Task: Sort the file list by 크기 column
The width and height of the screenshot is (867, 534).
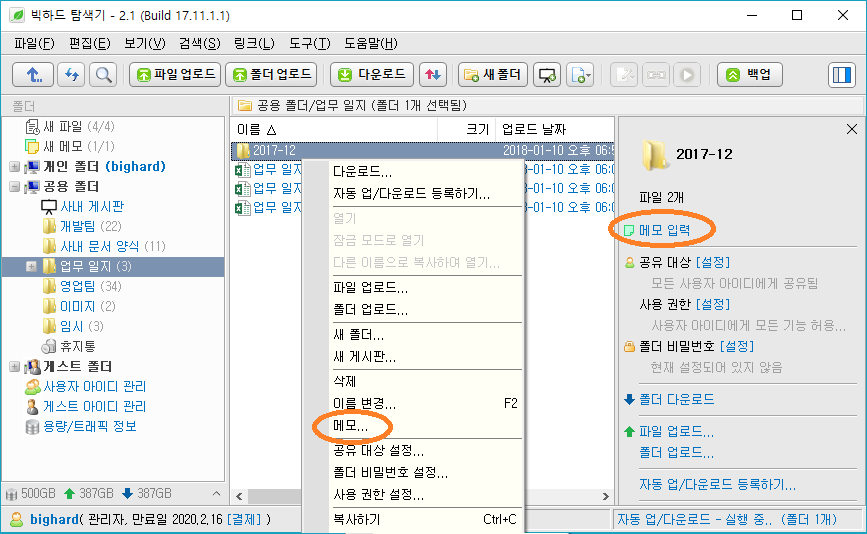Action: 466,129
